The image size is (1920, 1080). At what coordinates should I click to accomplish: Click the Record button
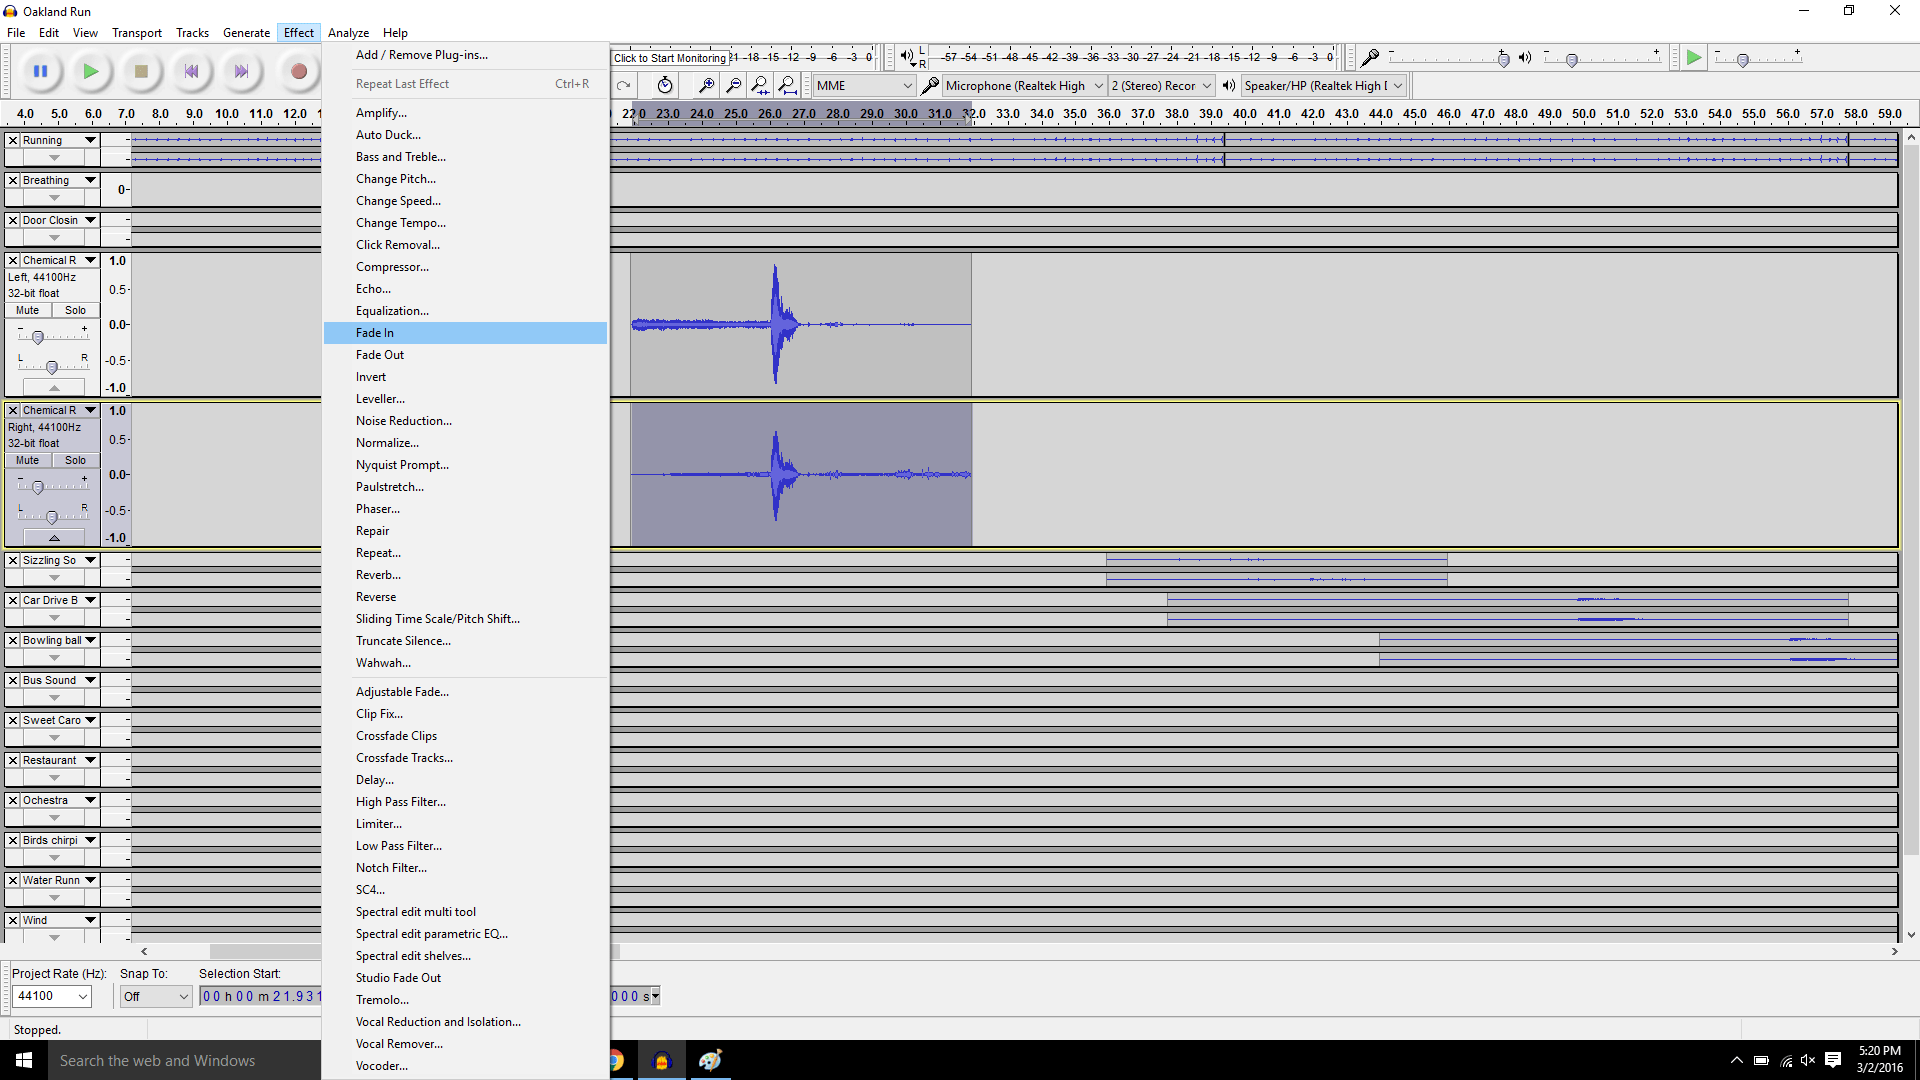298,71
